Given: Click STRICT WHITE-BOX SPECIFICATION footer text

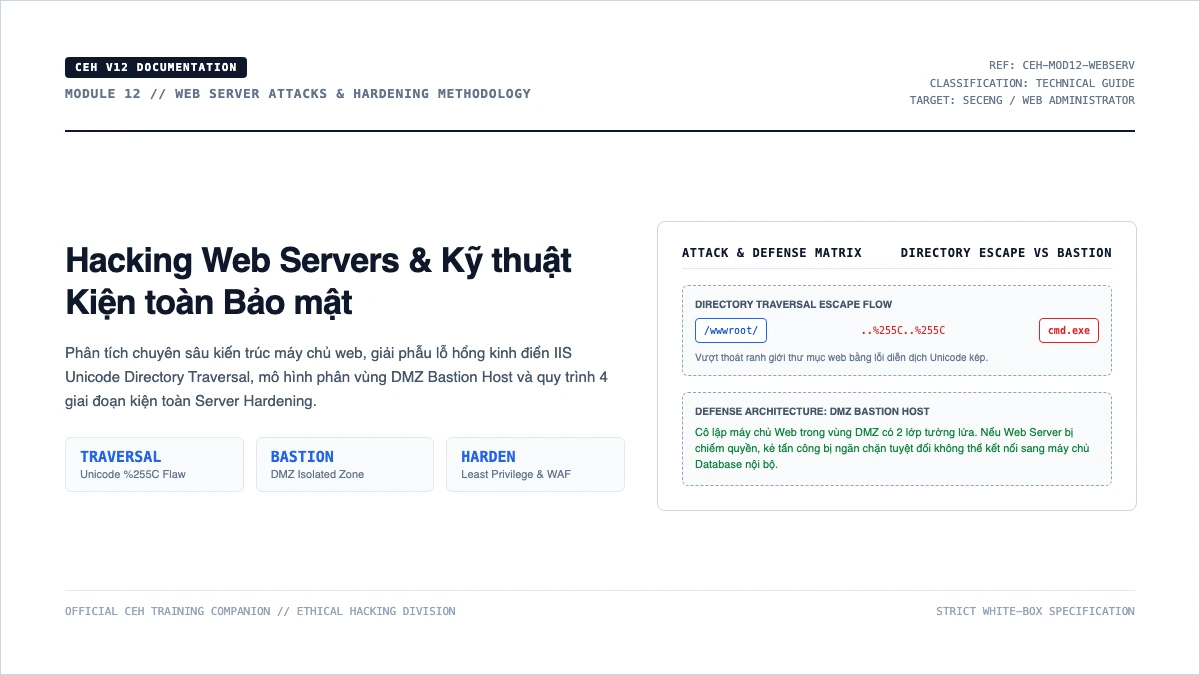Looking at the screenshot, I should coord(1035,611).
